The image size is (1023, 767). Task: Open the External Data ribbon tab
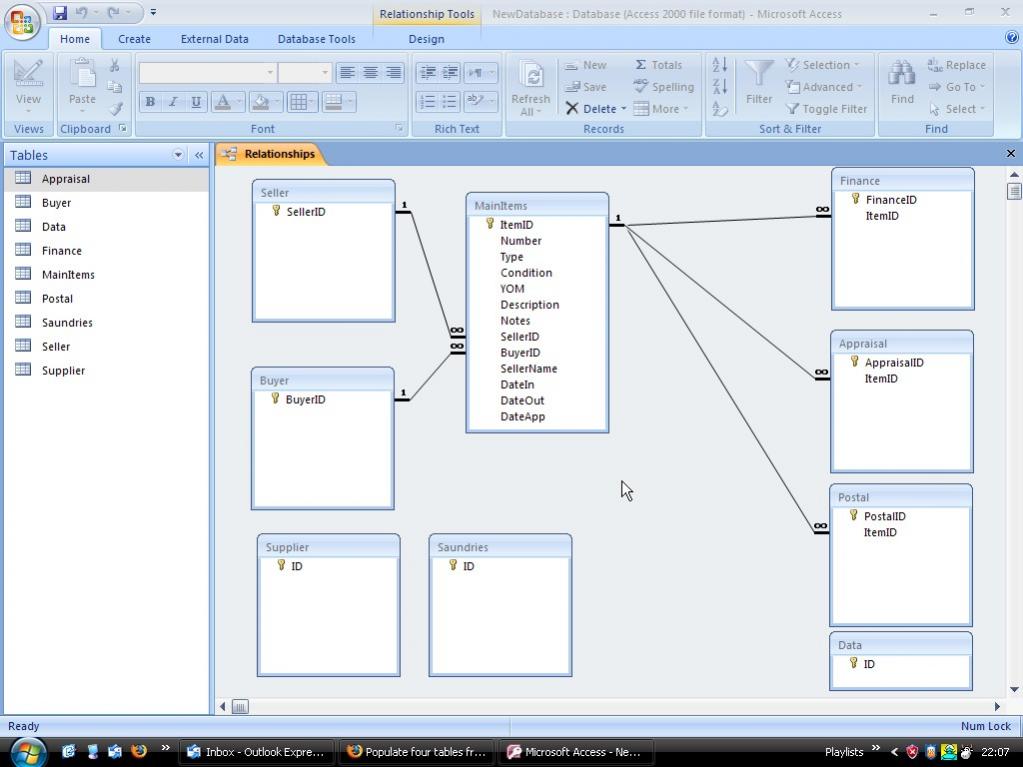point(214,39)
